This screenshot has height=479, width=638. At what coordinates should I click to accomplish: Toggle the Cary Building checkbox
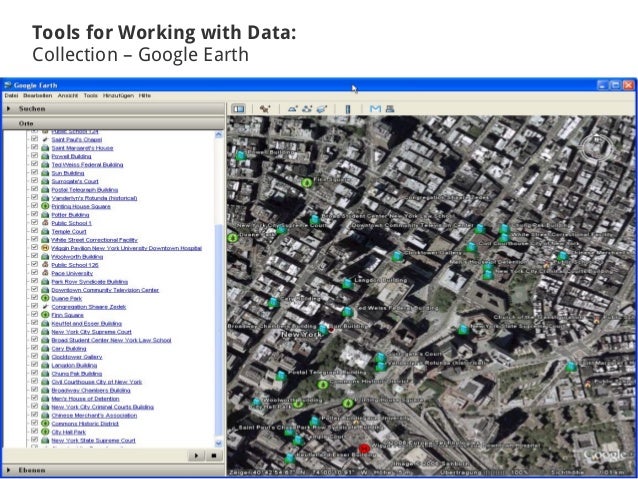[x=35, y=348]
